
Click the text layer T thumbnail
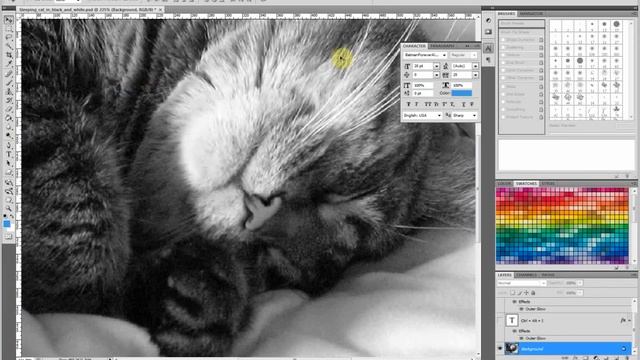click(x=512, y=320)
